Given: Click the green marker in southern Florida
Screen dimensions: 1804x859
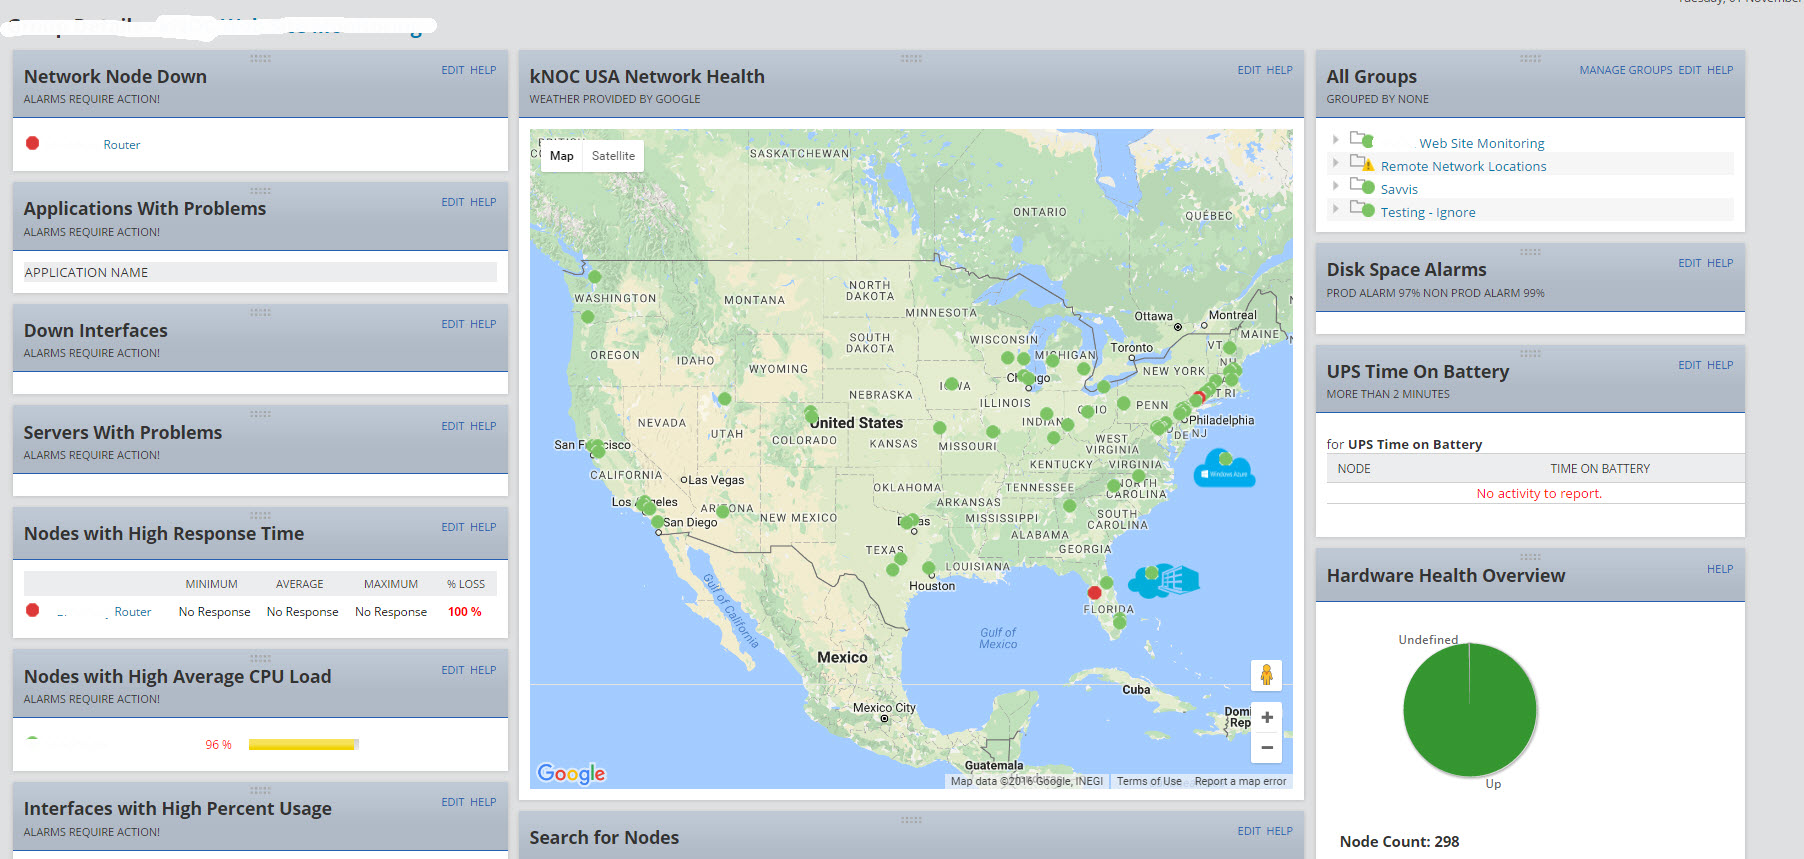Looking at the screenshot, I should [x=1120, y=622].
